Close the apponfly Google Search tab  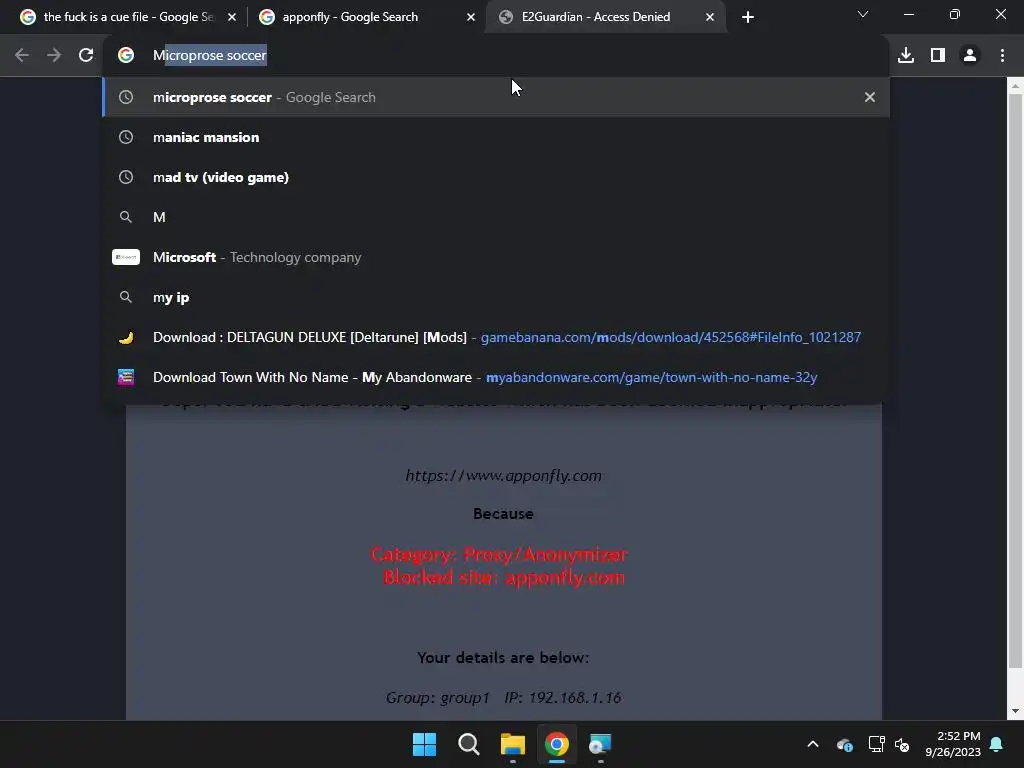point(470,17)
